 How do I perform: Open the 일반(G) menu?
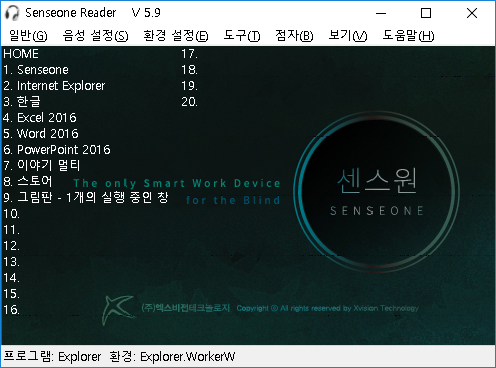28,36
